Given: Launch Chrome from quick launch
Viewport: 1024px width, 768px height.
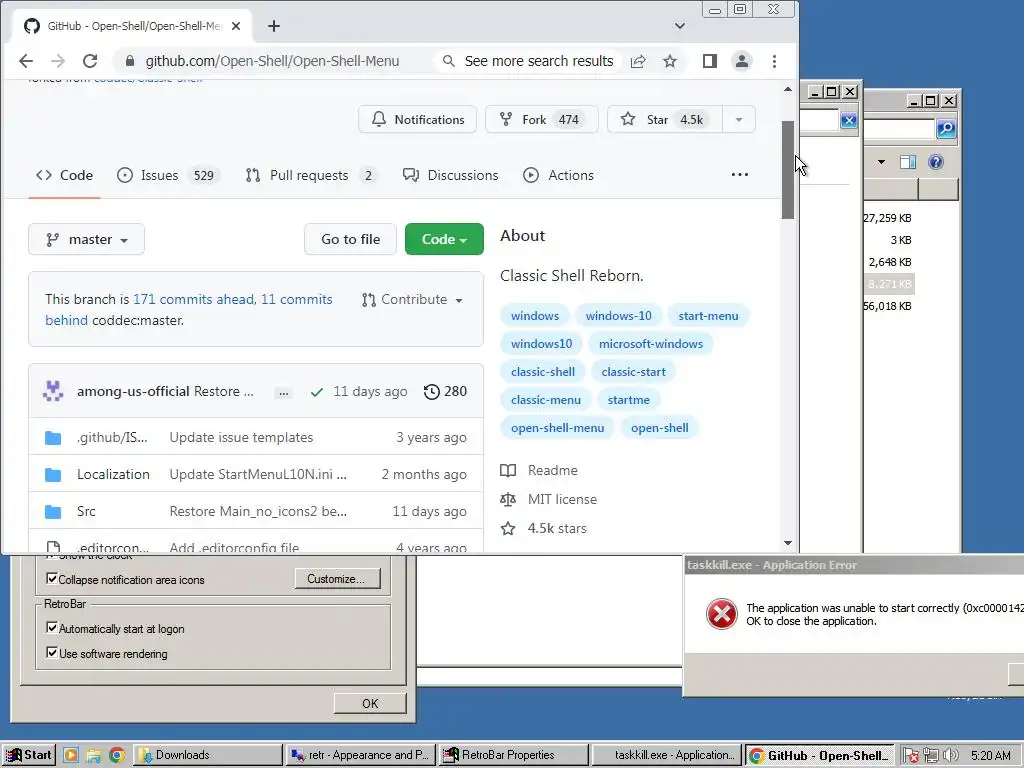Looking at the screenshot, I should pyautogui.click(x=117, y=756).
